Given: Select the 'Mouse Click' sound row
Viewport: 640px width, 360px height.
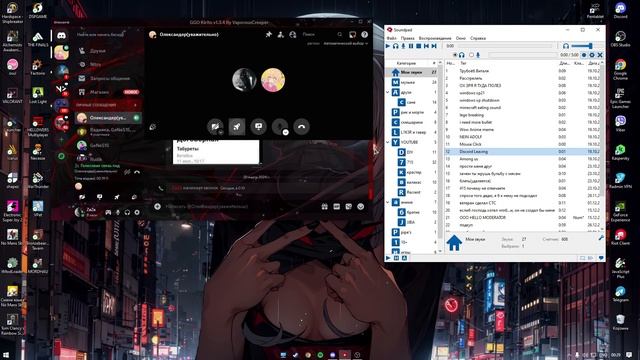Looking at the screenshot, I should tap(522, 144).
